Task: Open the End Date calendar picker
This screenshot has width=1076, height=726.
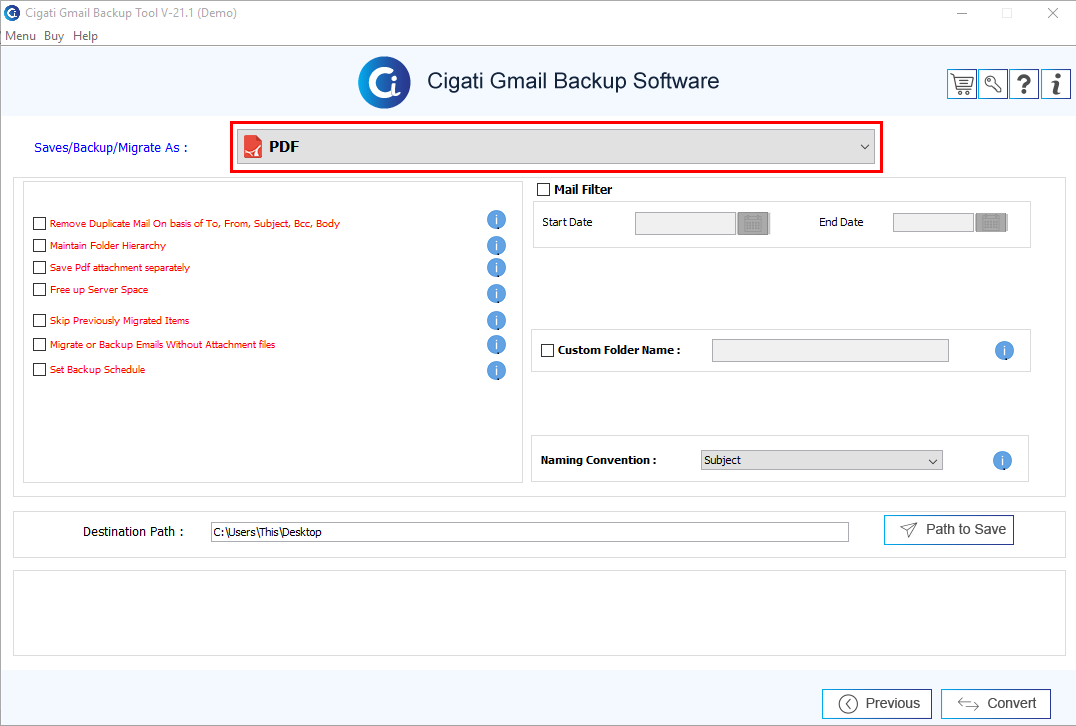Action: [991, 222]
